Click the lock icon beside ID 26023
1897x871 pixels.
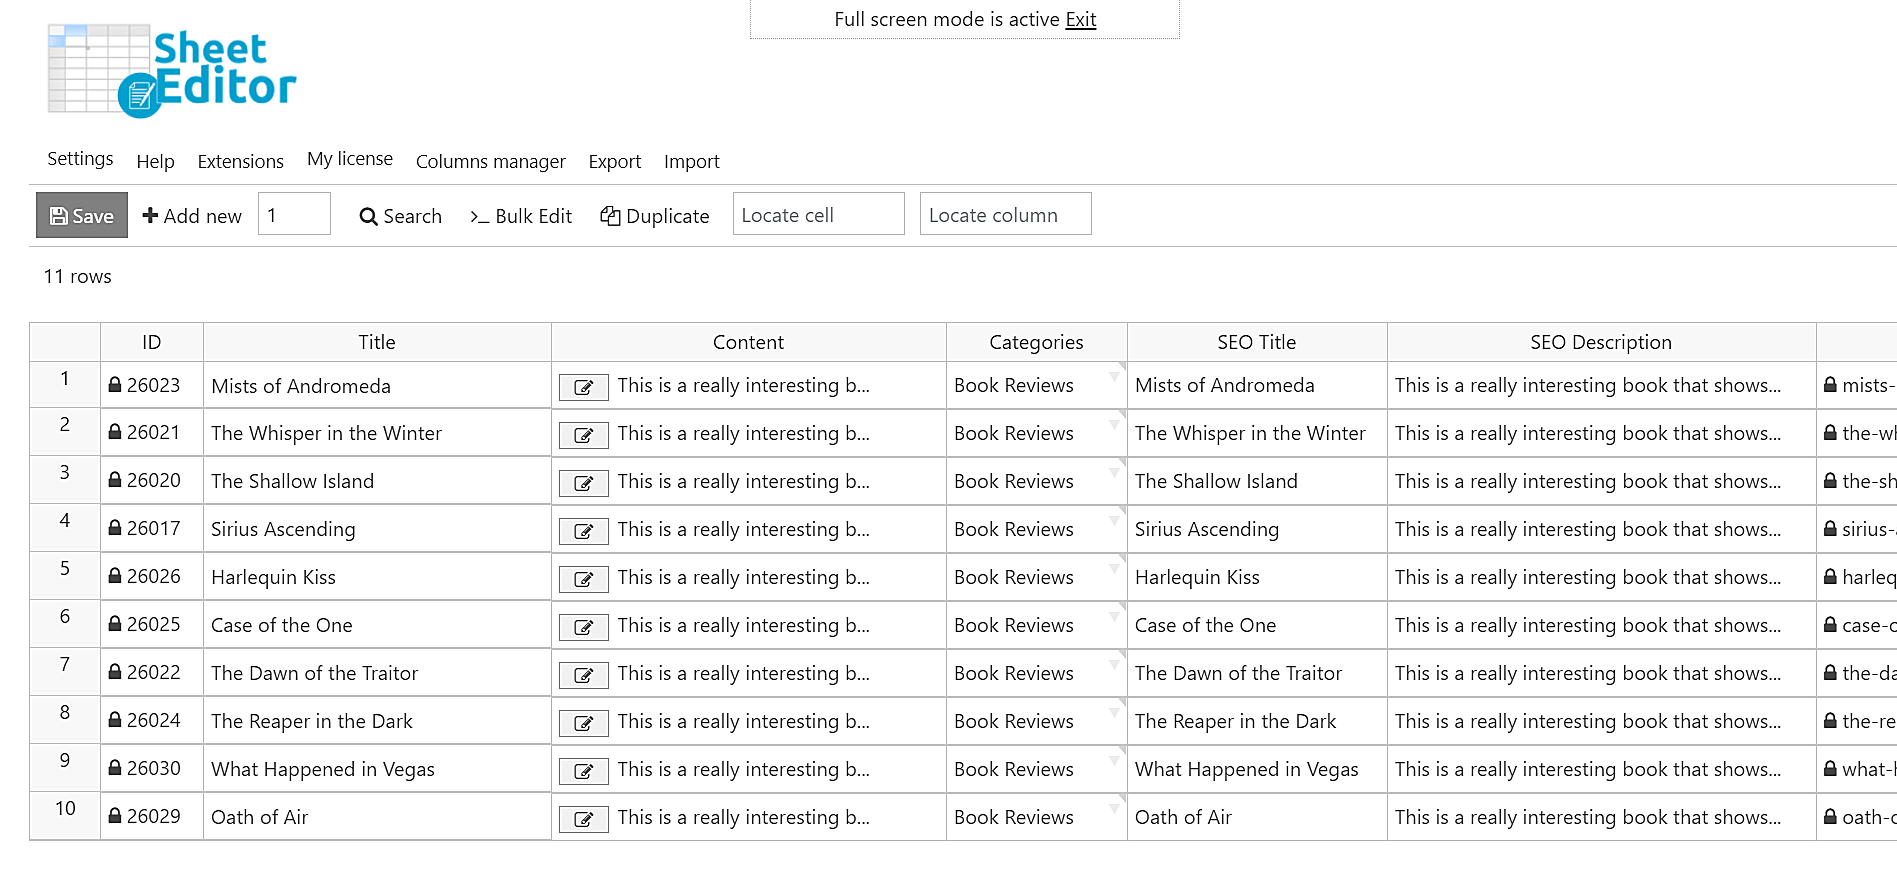point(115,384)
